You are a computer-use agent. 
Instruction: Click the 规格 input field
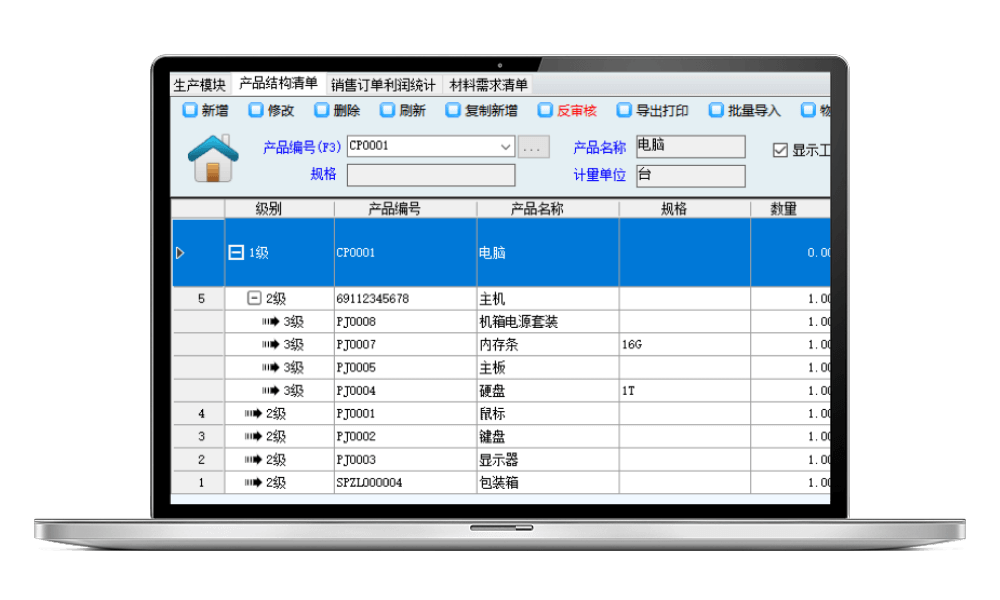[x=431, y=176]
